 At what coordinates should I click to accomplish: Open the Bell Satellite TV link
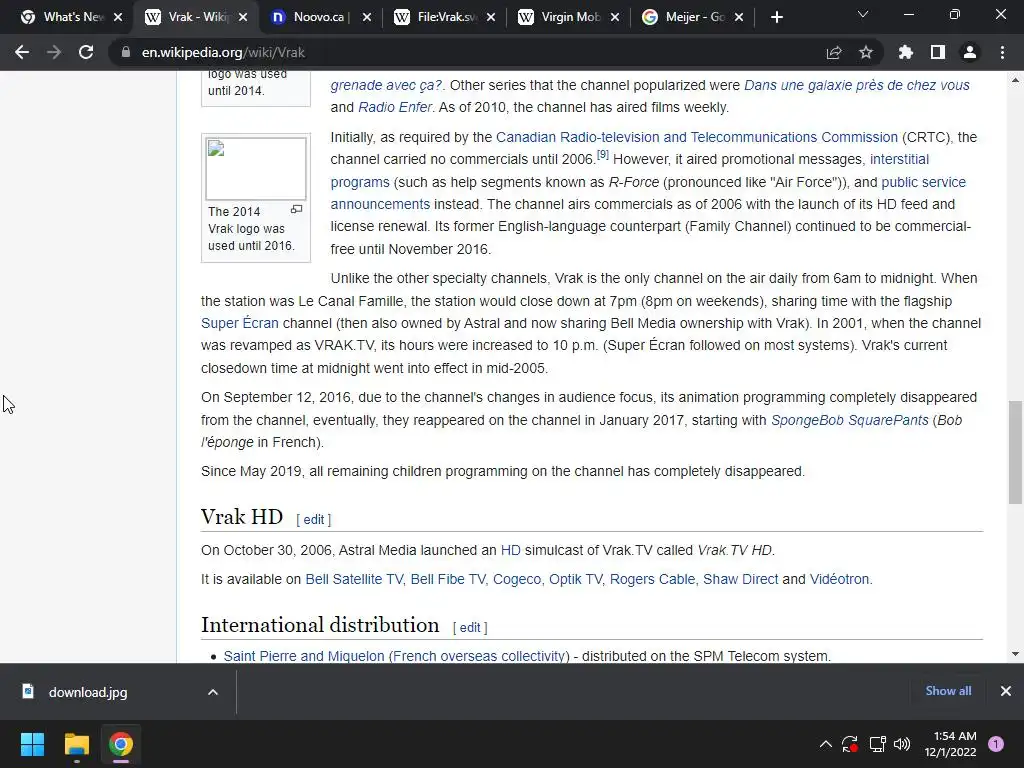354,579
